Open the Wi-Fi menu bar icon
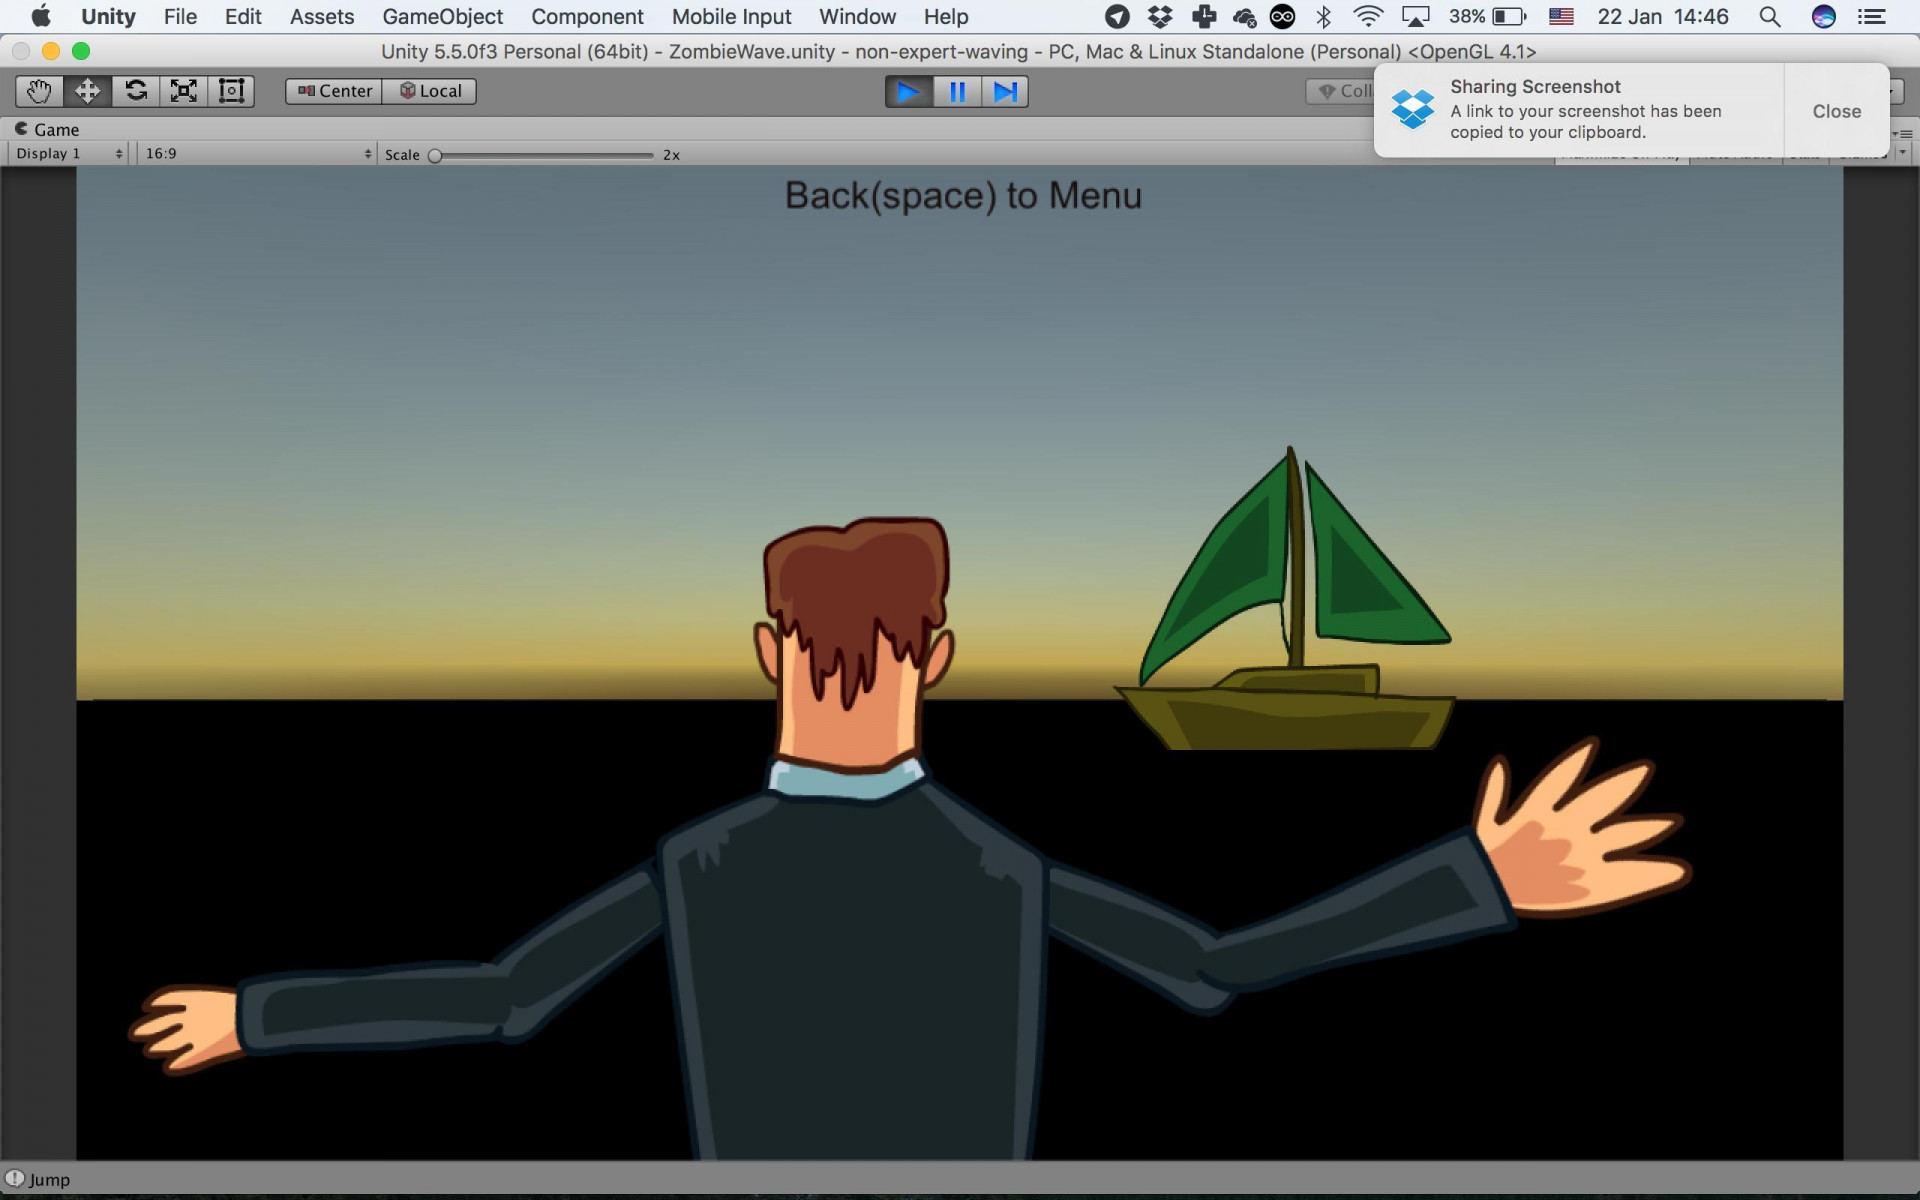Image resolution: width=1920 pixels, height=1200 pixels. [x=1367, y=17]
